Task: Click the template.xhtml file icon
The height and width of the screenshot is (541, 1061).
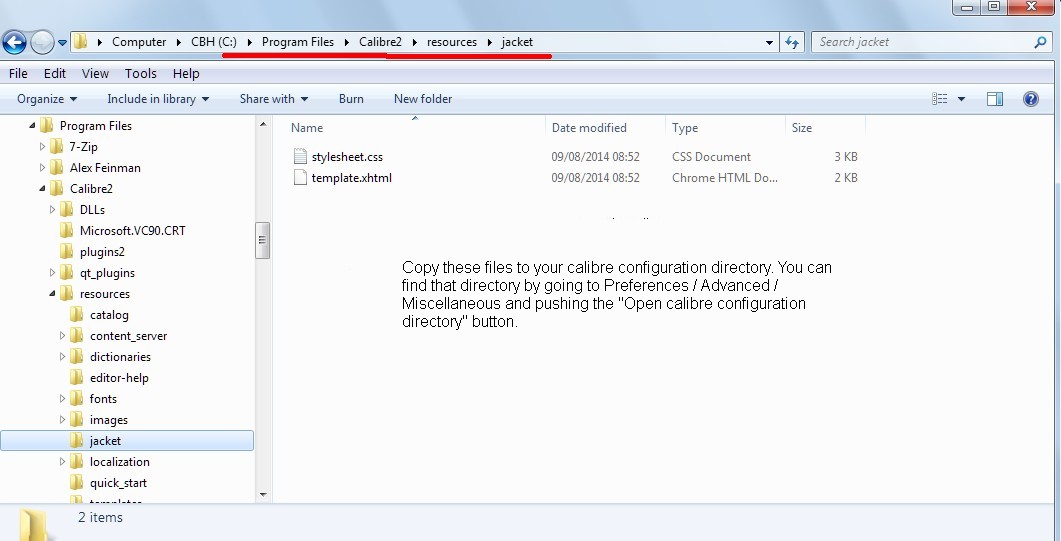Action: click(300, 178)
